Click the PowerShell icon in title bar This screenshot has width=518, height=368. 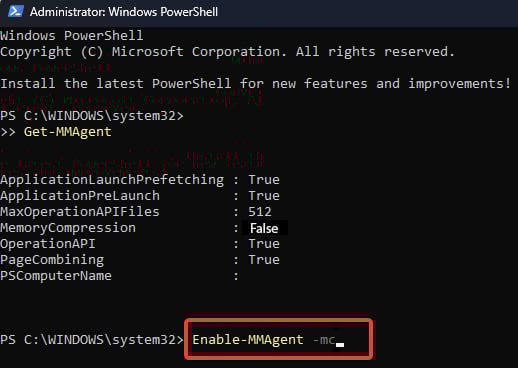(16, 11)
